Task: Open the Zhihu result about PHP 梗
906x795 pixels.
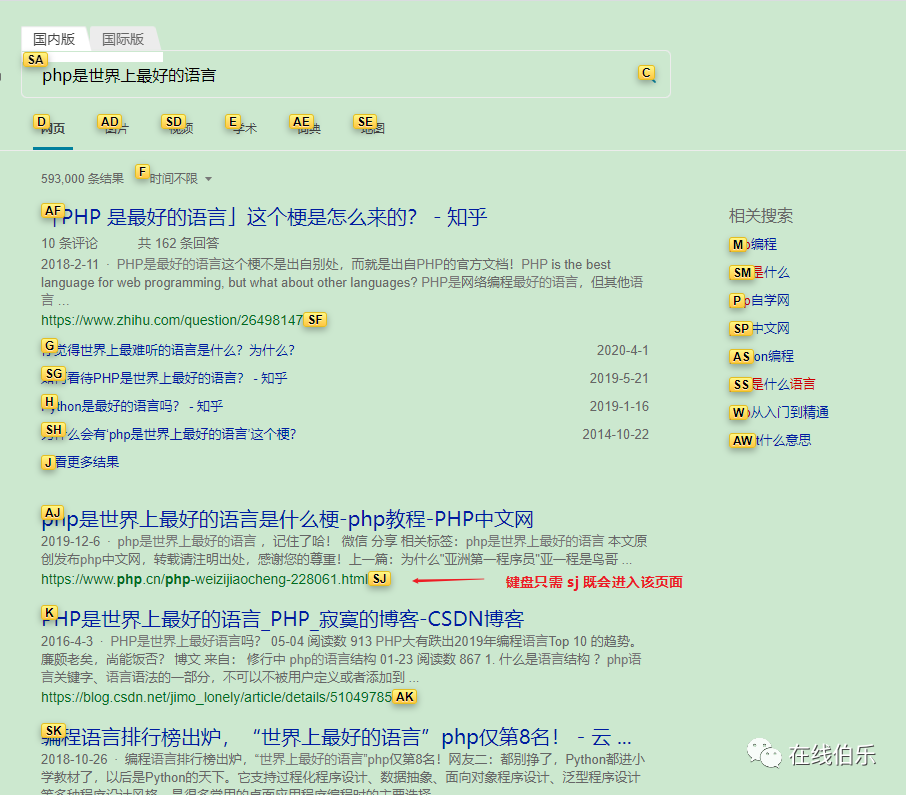Action: click(265, 217)
